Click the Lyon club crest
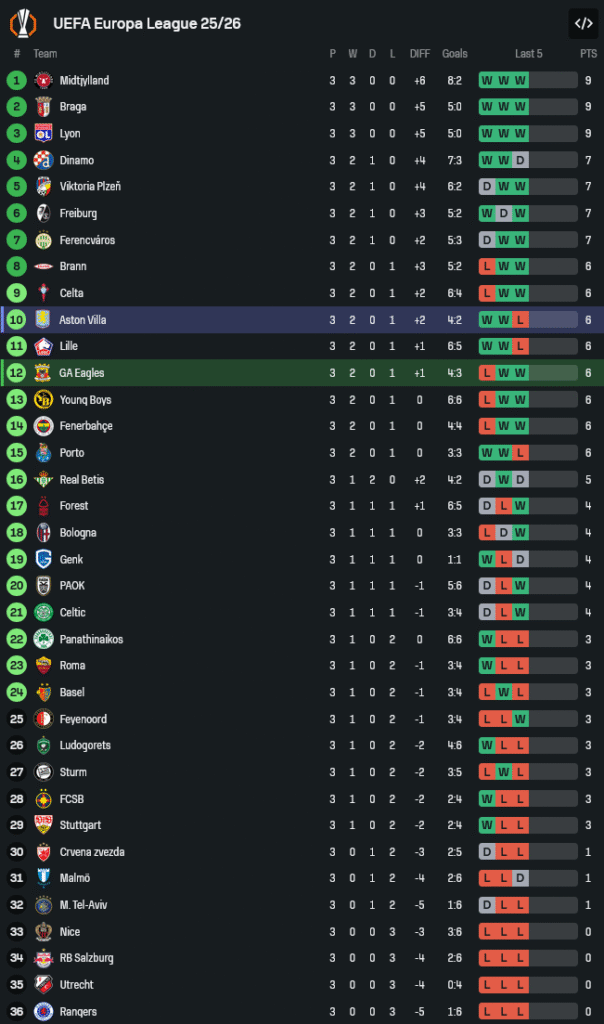604x1024 pixels. 43,133
